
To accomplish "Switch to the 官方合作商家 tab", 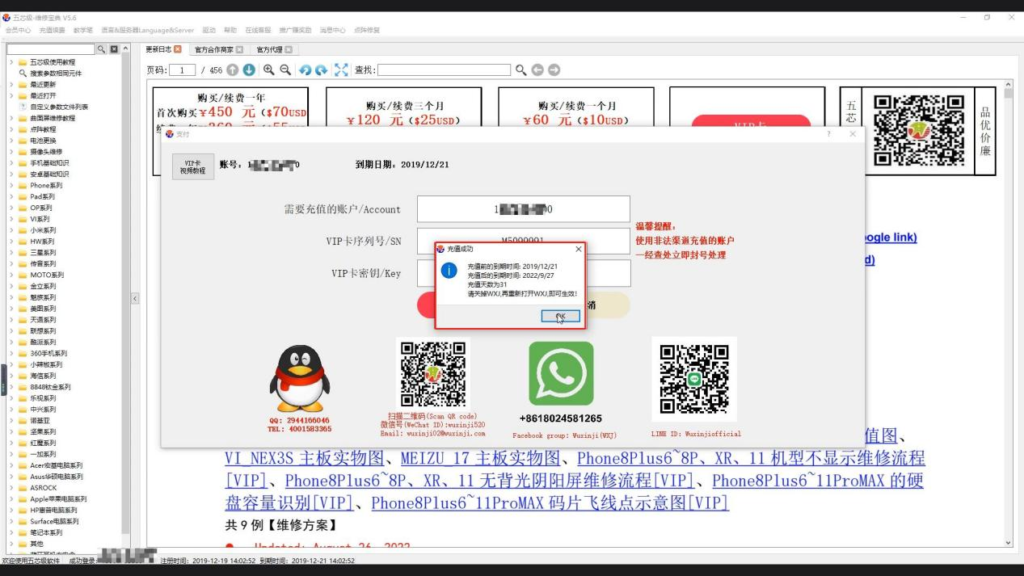I will pos(214,50).
